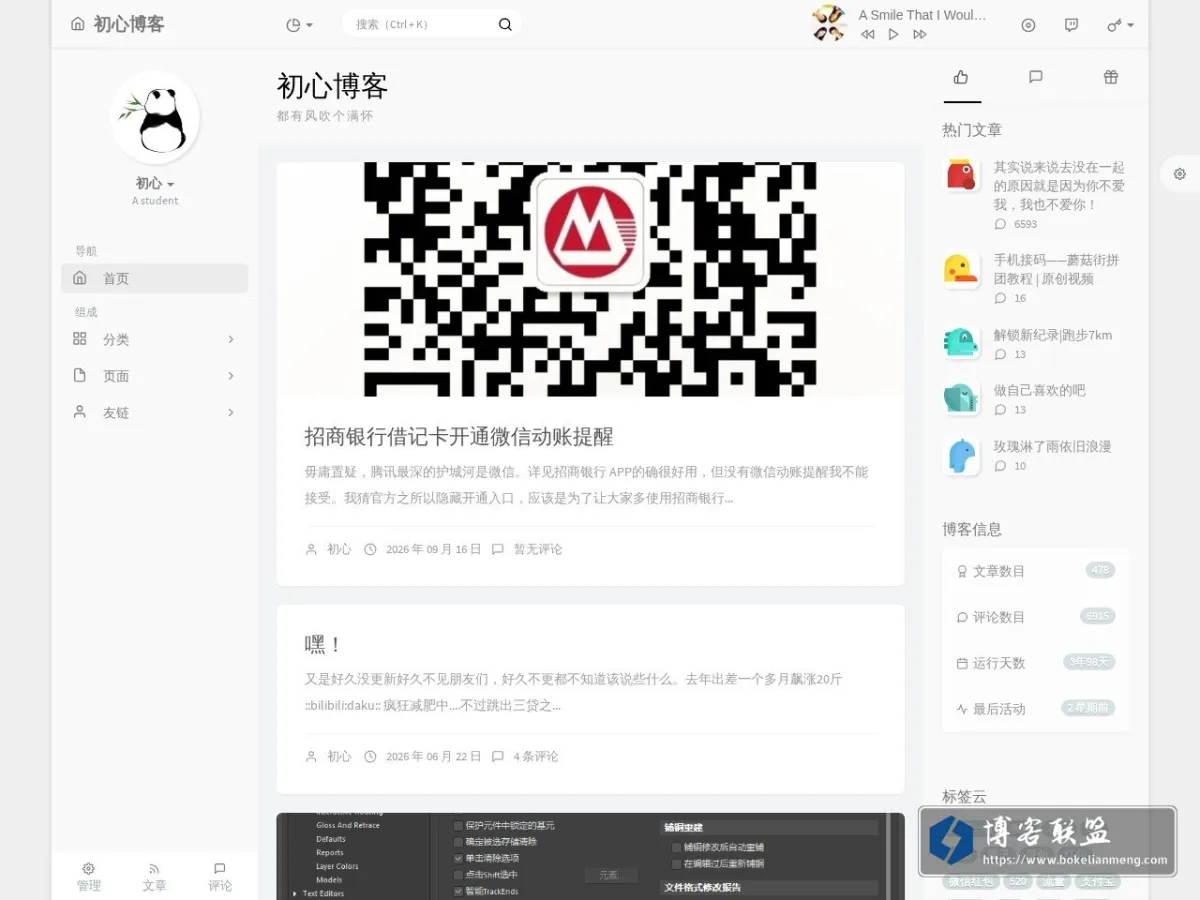Open 管理 at the sidebar bottom
This screenshot has width=1200, height=900.
click(89, 877)
